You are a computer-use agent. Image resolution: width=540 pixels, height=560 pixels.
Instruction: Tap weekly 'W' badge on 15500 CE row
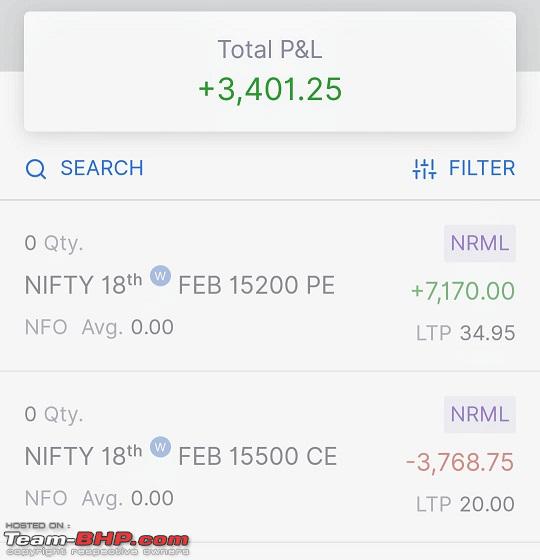pyautogui.click(x=160, y=447)
